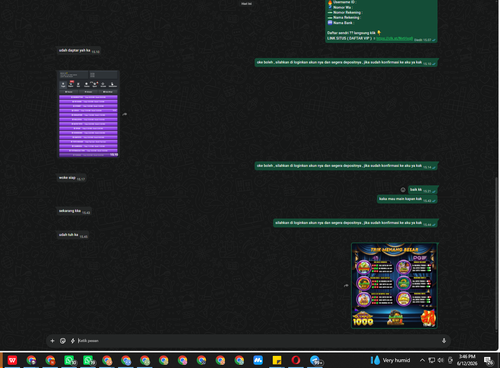Open notification center icon
500x368 pixels.
[x=489, y=360]
